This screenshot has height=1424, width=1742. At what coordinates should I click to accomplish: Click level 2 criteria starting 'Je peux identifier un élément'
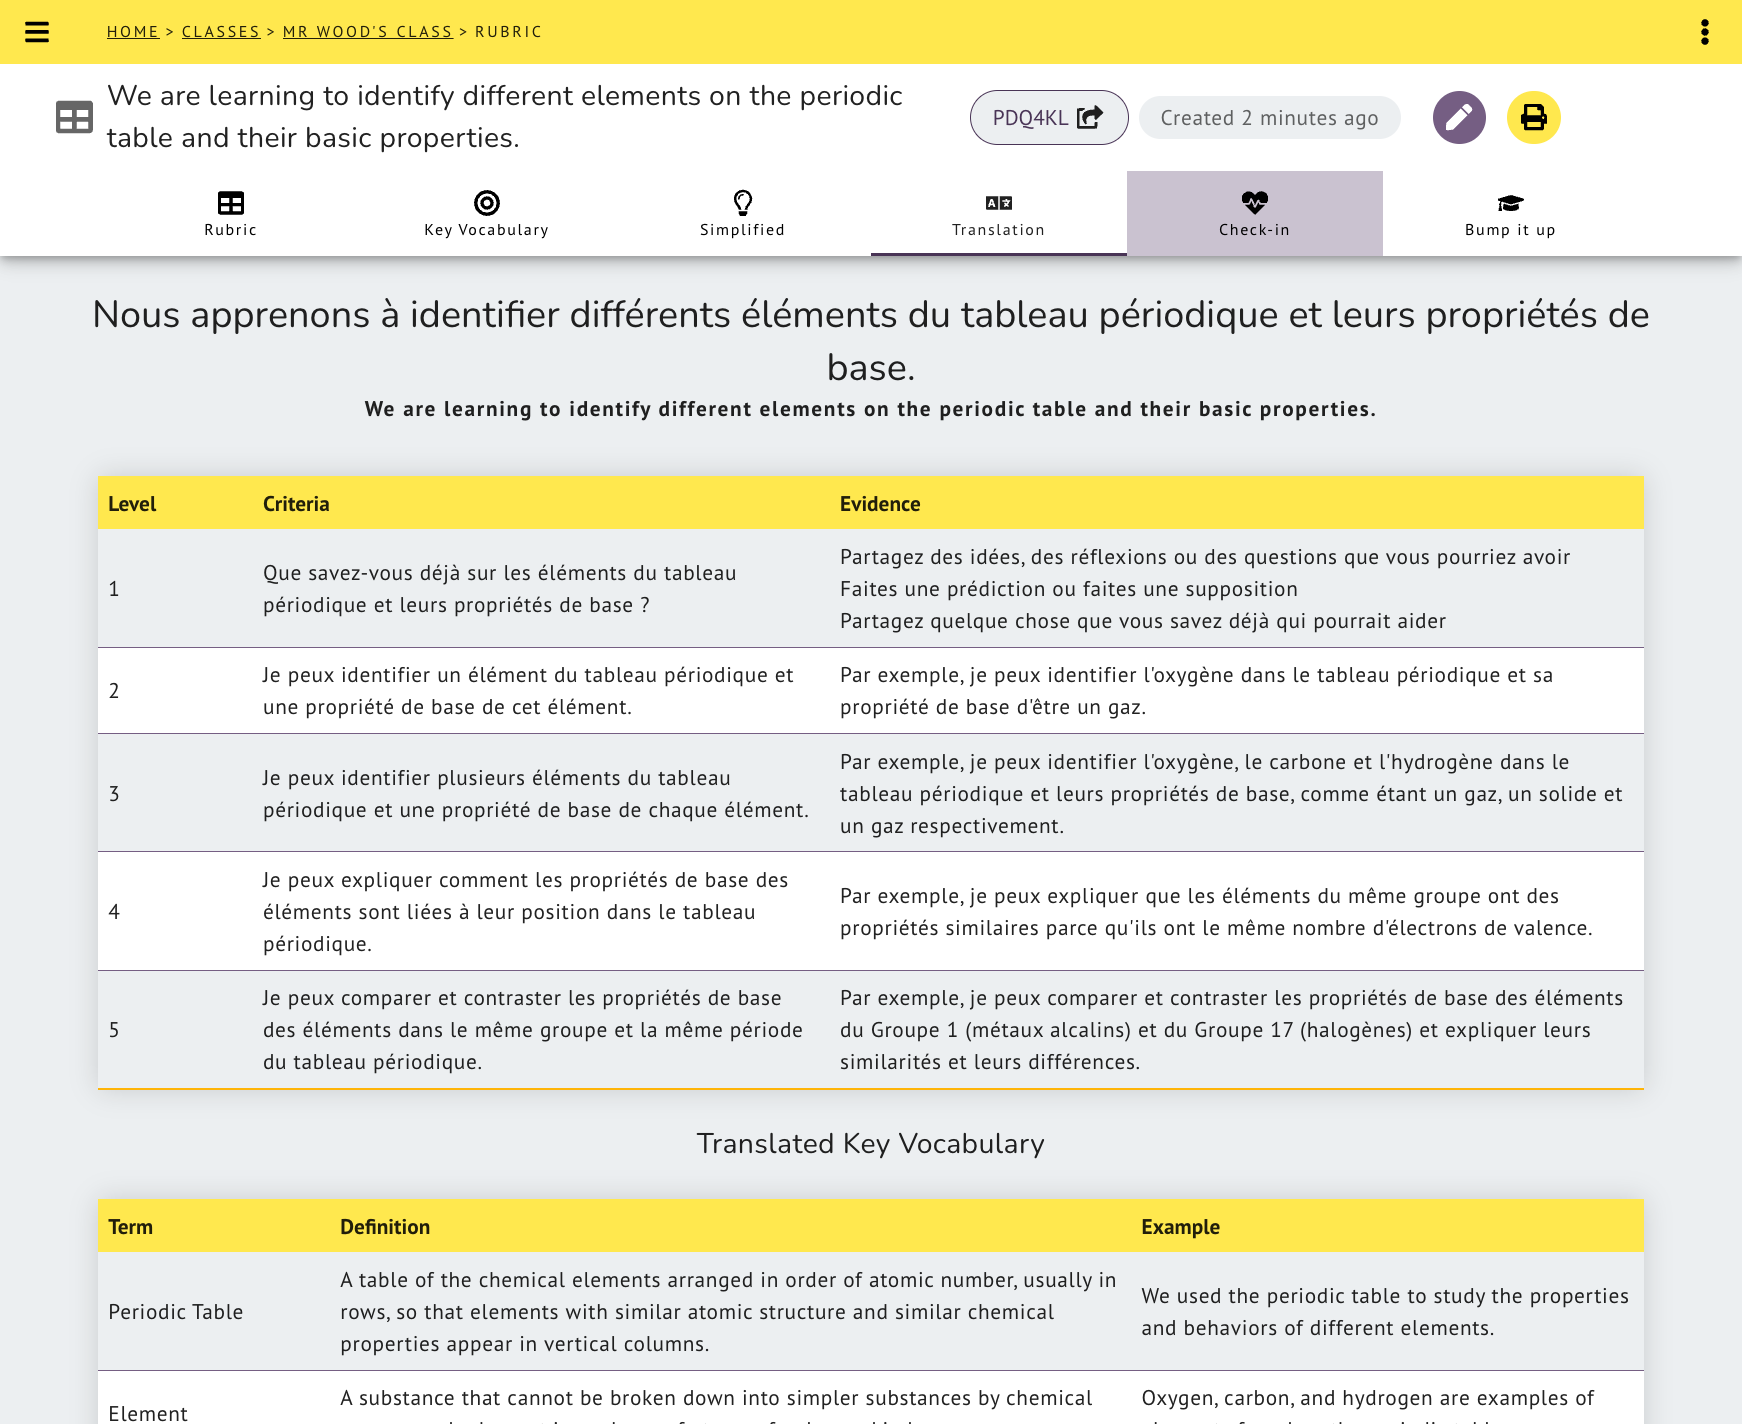coord(528,691)
